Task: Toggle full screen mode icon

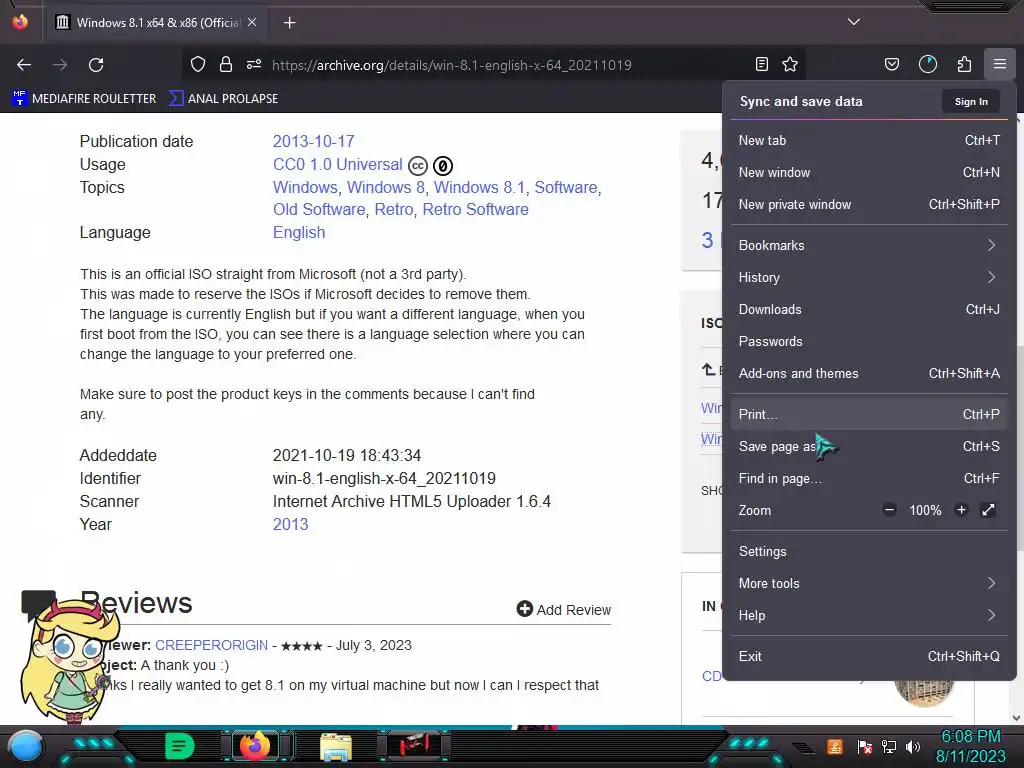Action: pyautogui.click(x=989, y=510)
